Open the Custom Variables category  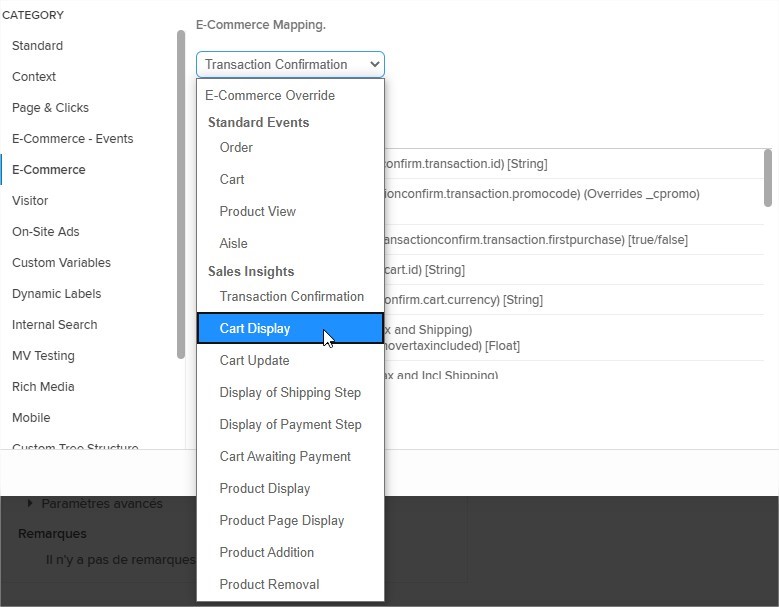click(x=61, y=263)
